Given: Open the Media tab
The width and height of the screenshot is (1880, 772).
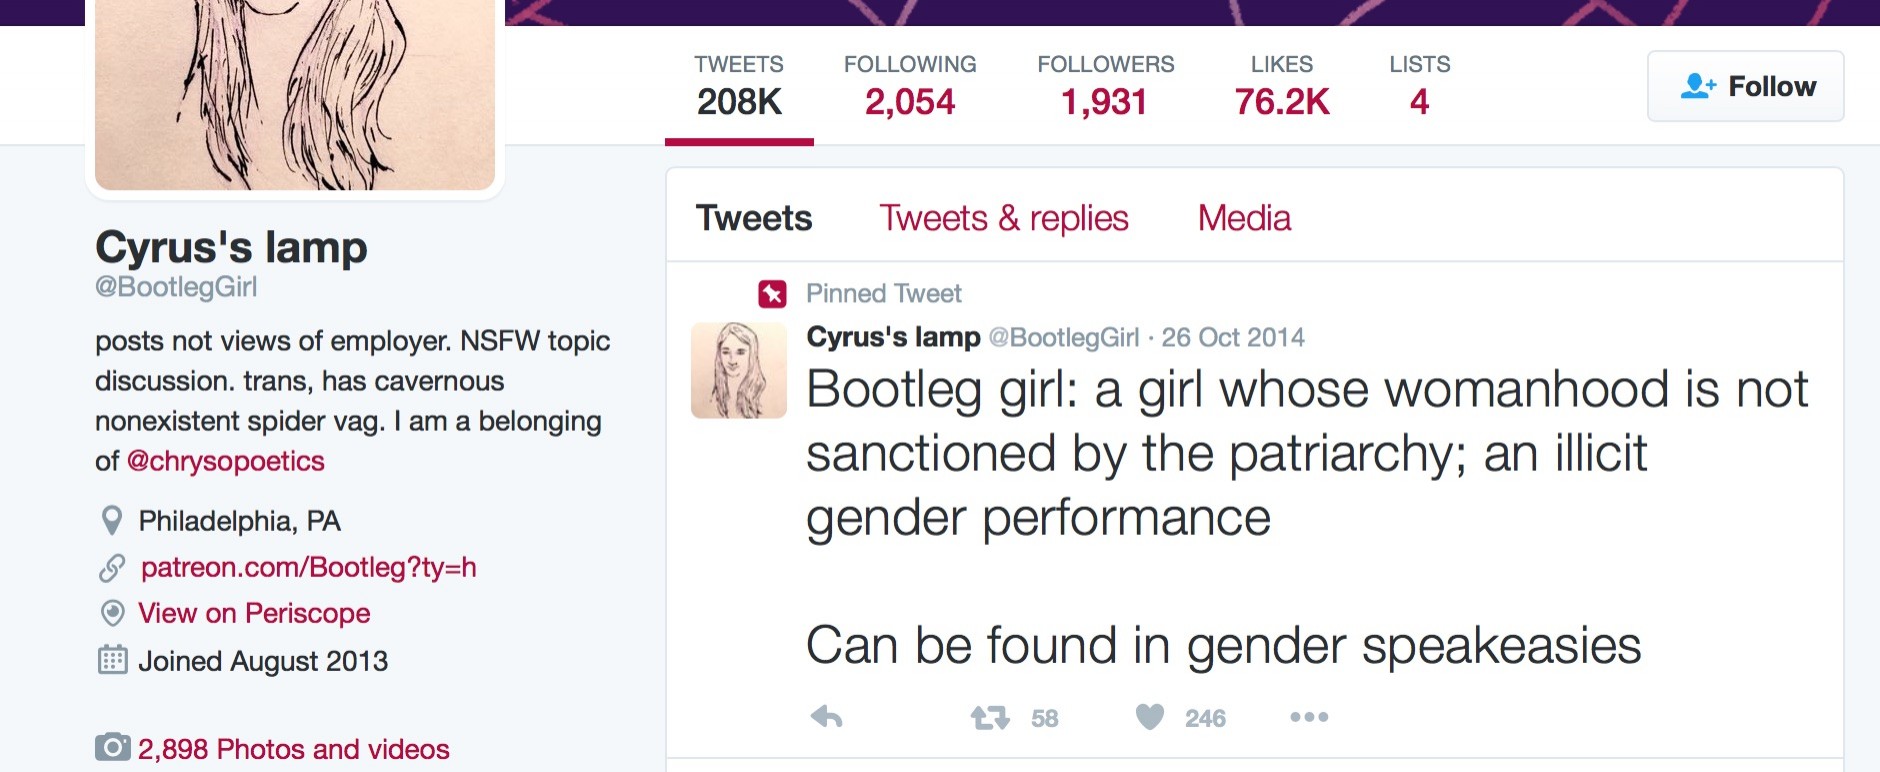Looking at the screenshot, I should pos(1244,218).
